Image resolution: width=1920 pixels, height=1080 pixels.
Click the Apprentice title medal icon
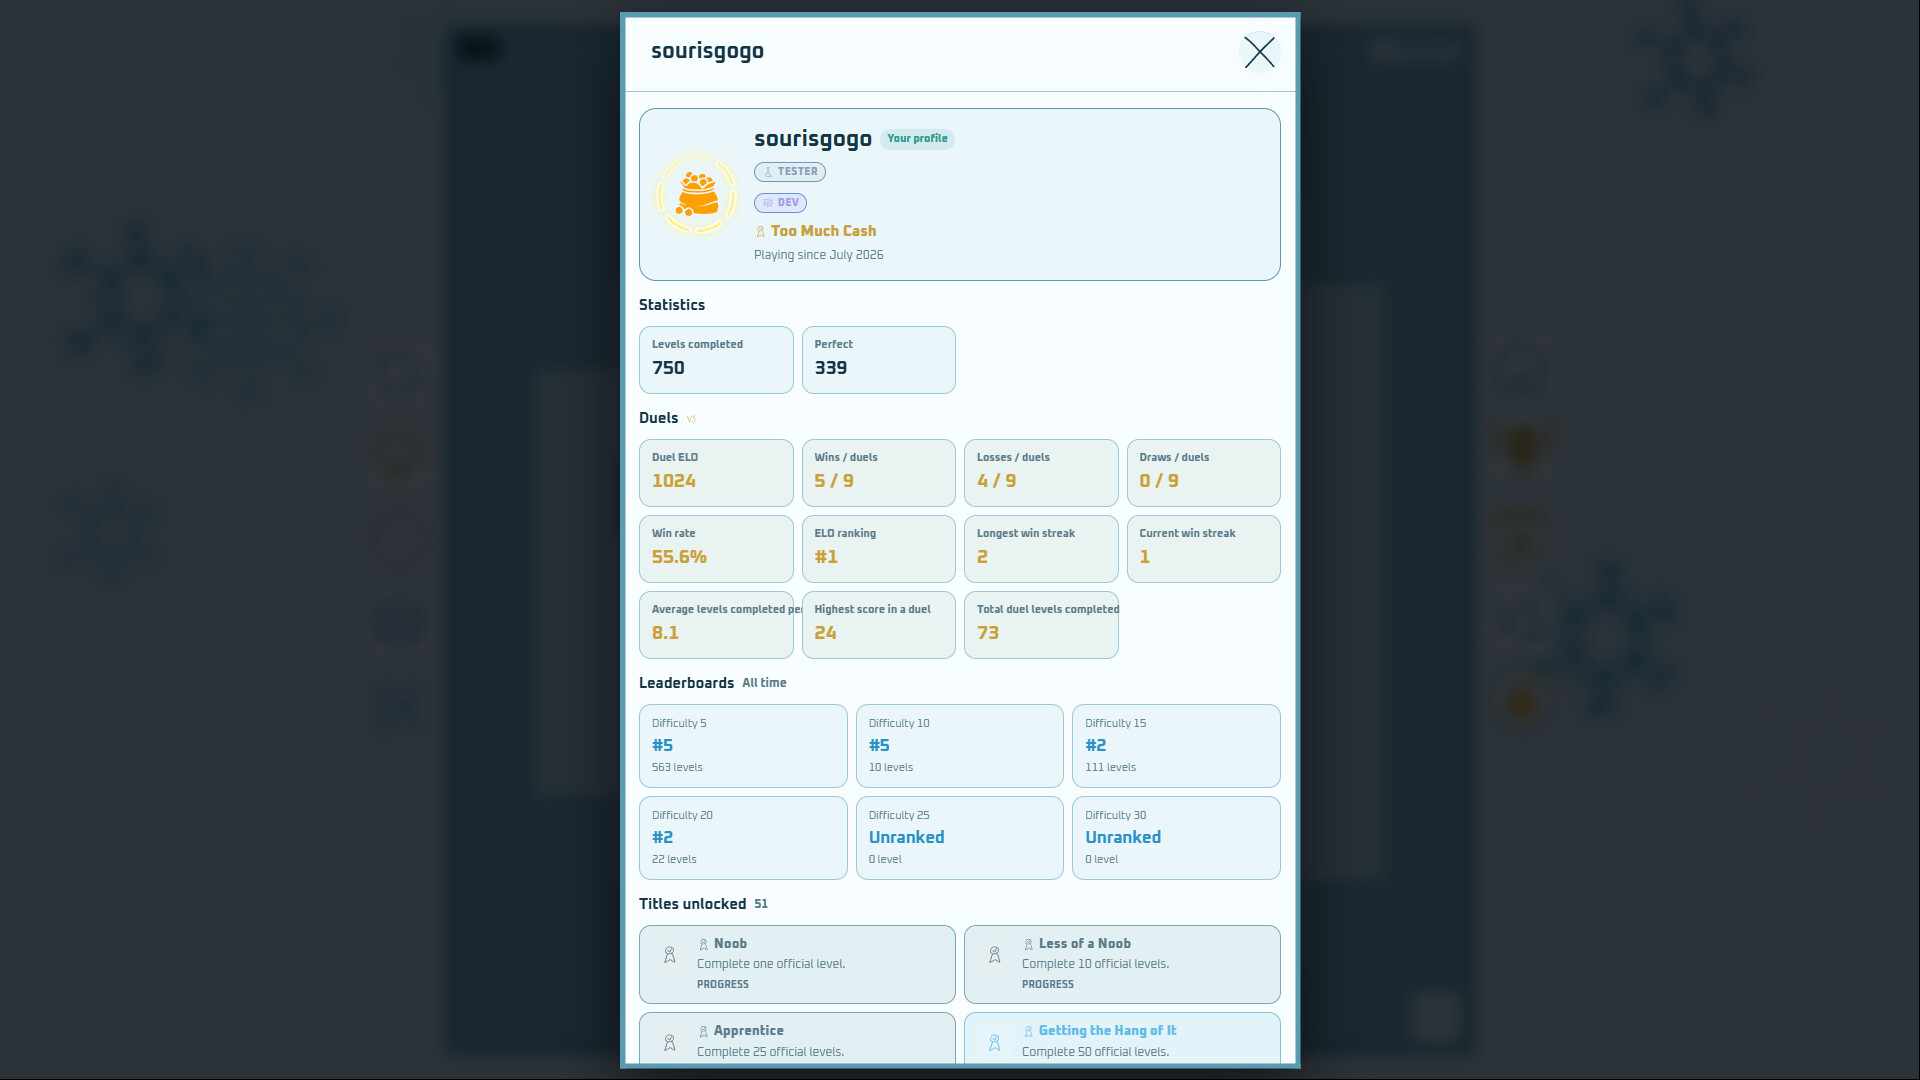[670, 1042]
